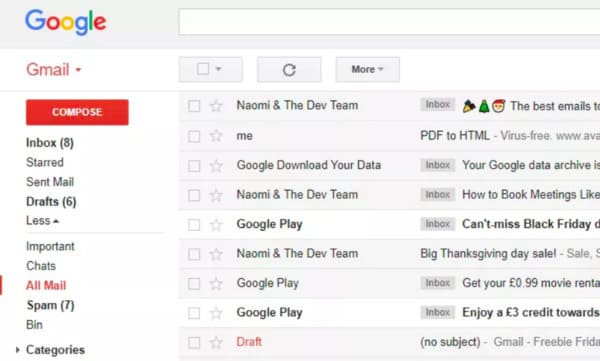The width and height of the screenshot is (600, 361).
Task: Click sender Google Download Your Data
Action: coord(309,165)
